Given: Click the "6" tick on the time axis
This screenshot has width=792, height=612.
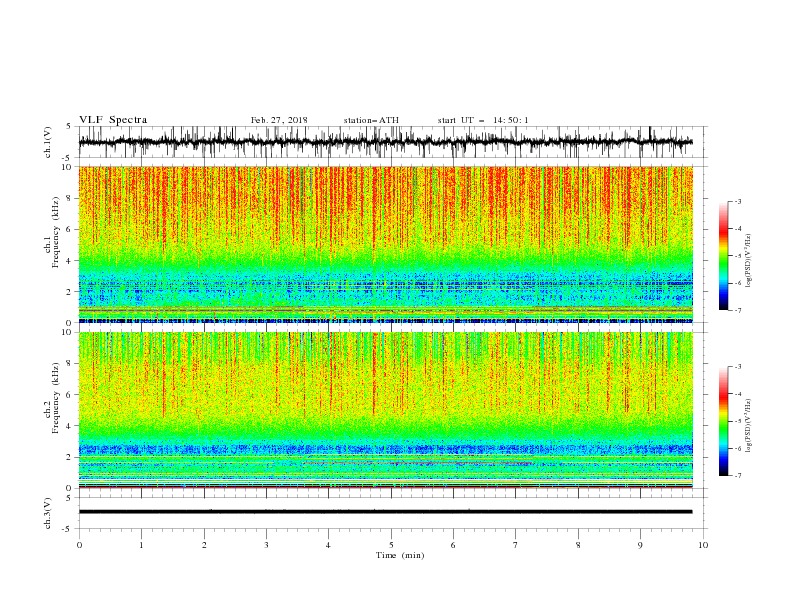Looking at the screenshot, I should tap(453, 545).
